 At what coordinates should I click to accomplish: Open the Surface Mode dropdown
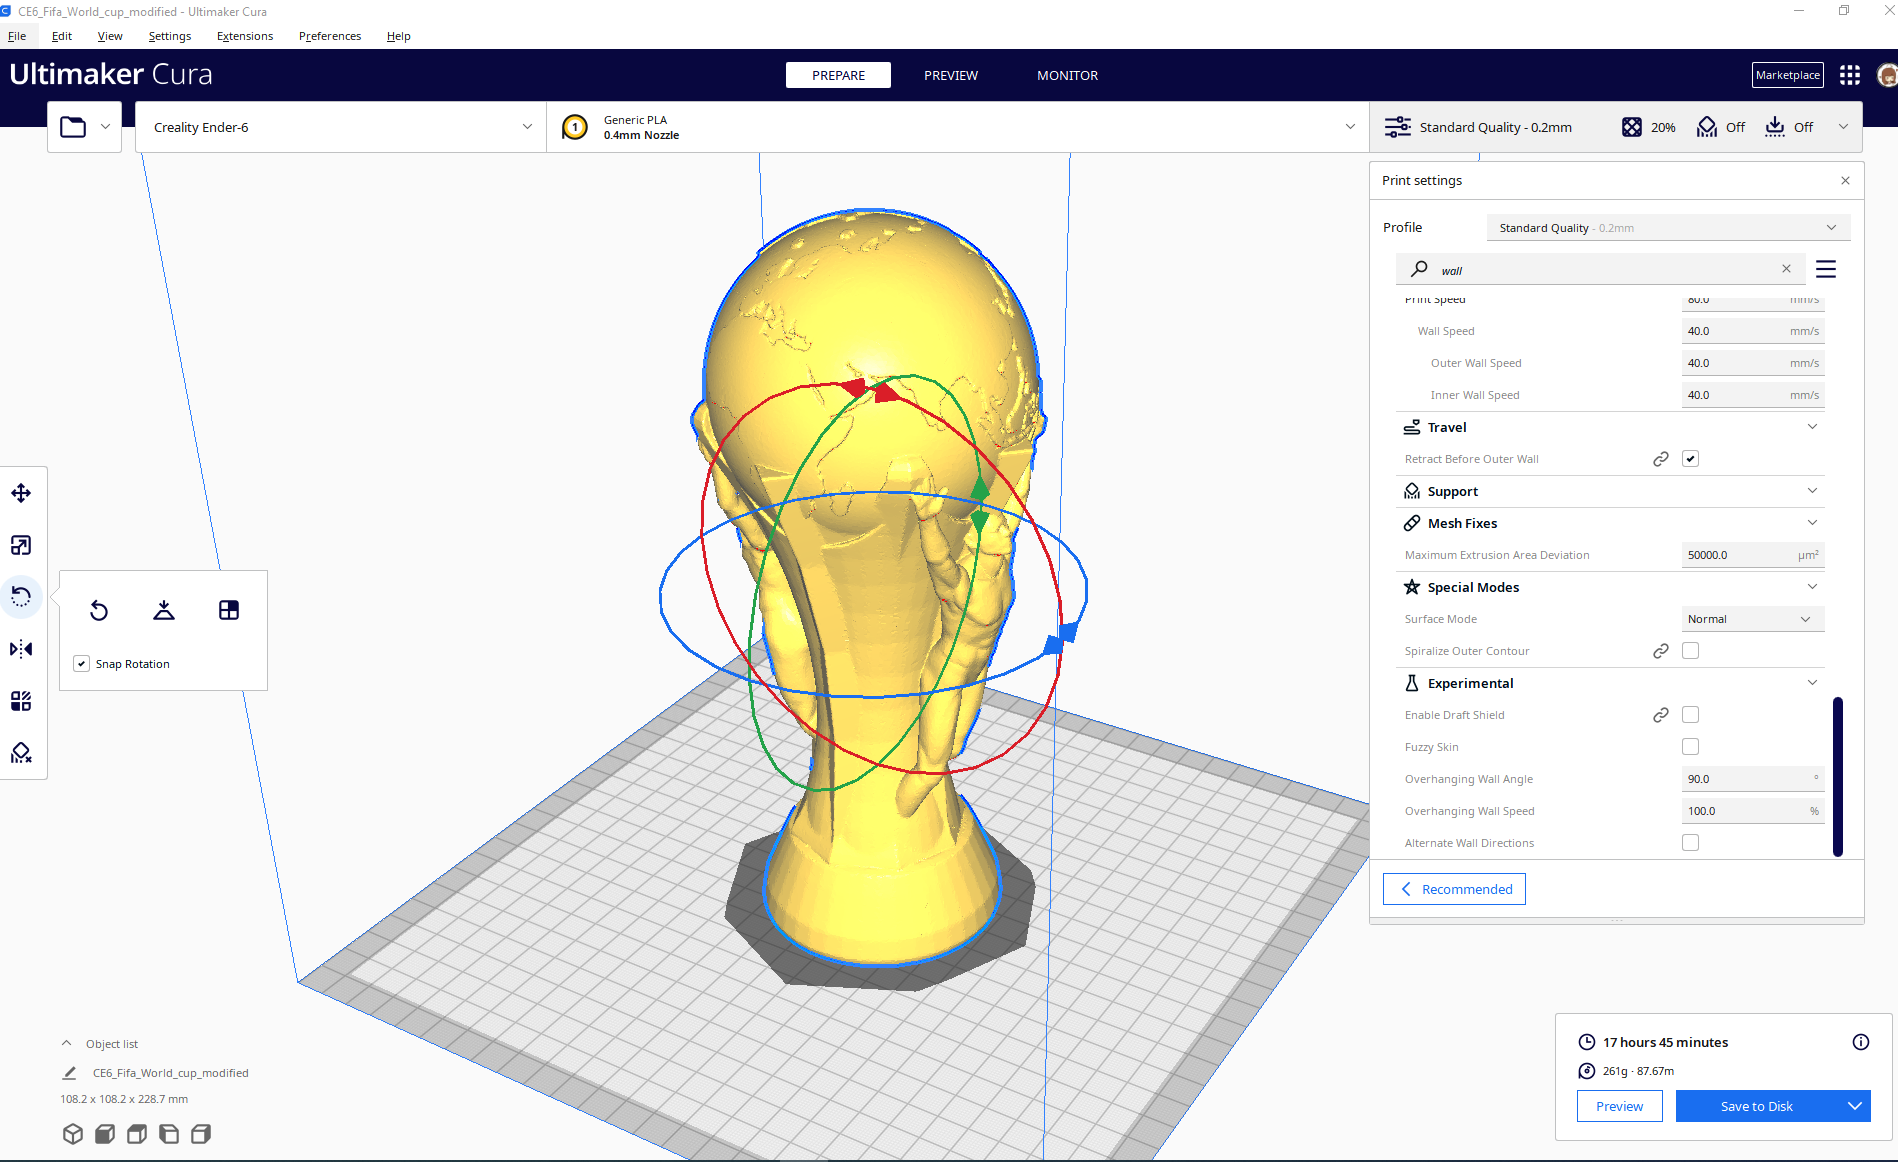[1751, 618]
